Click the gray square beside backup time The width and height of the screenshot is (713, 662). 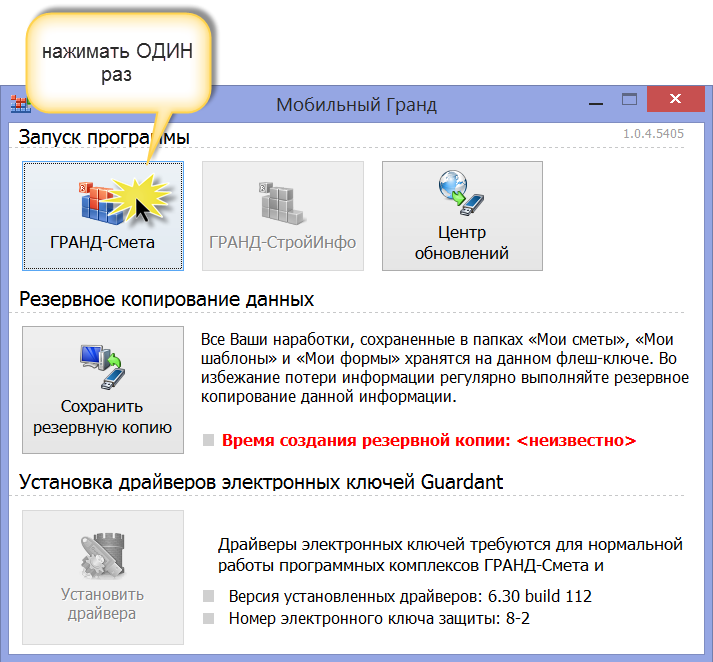(208, 440)
